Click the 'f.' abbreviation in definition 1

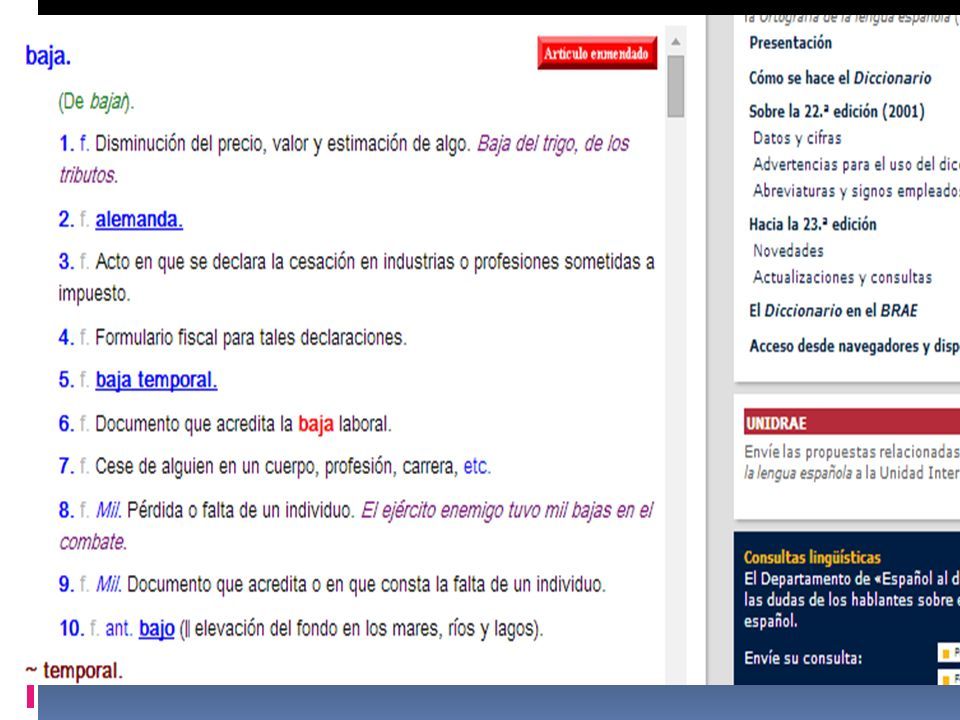(x=84, y=143)
